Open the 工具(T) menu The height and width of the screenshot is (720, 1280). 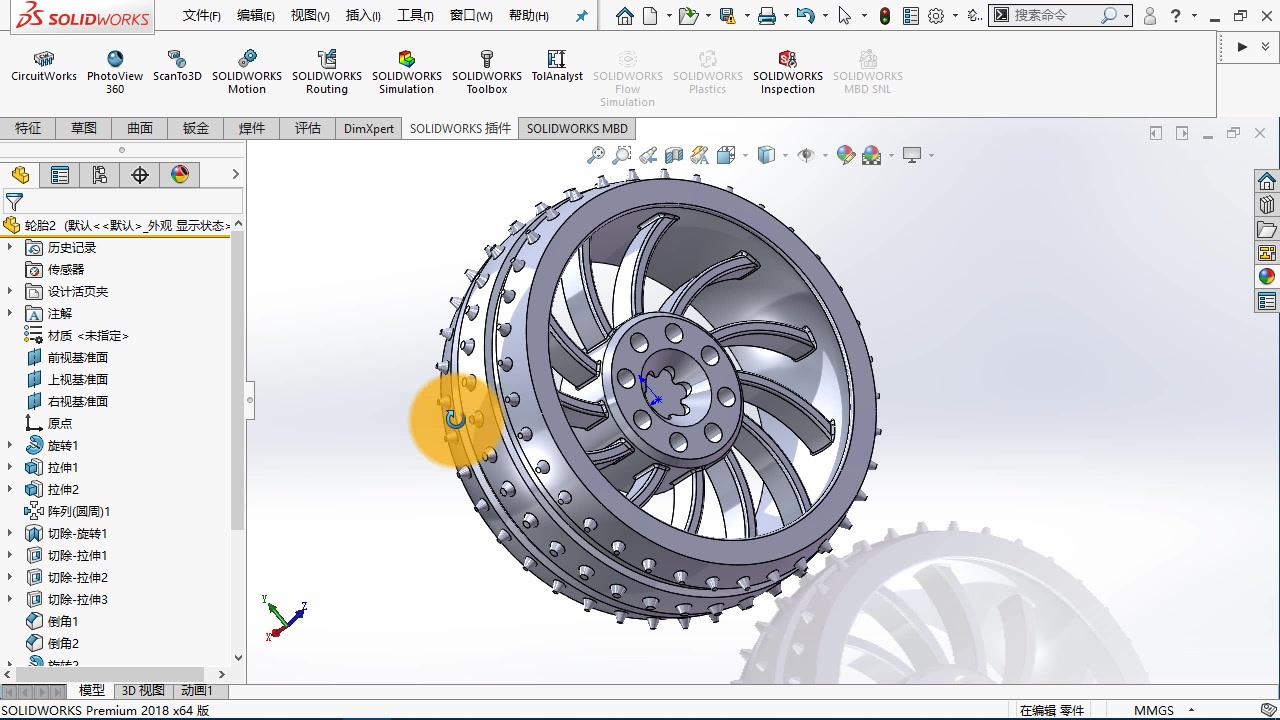(415, 15)
